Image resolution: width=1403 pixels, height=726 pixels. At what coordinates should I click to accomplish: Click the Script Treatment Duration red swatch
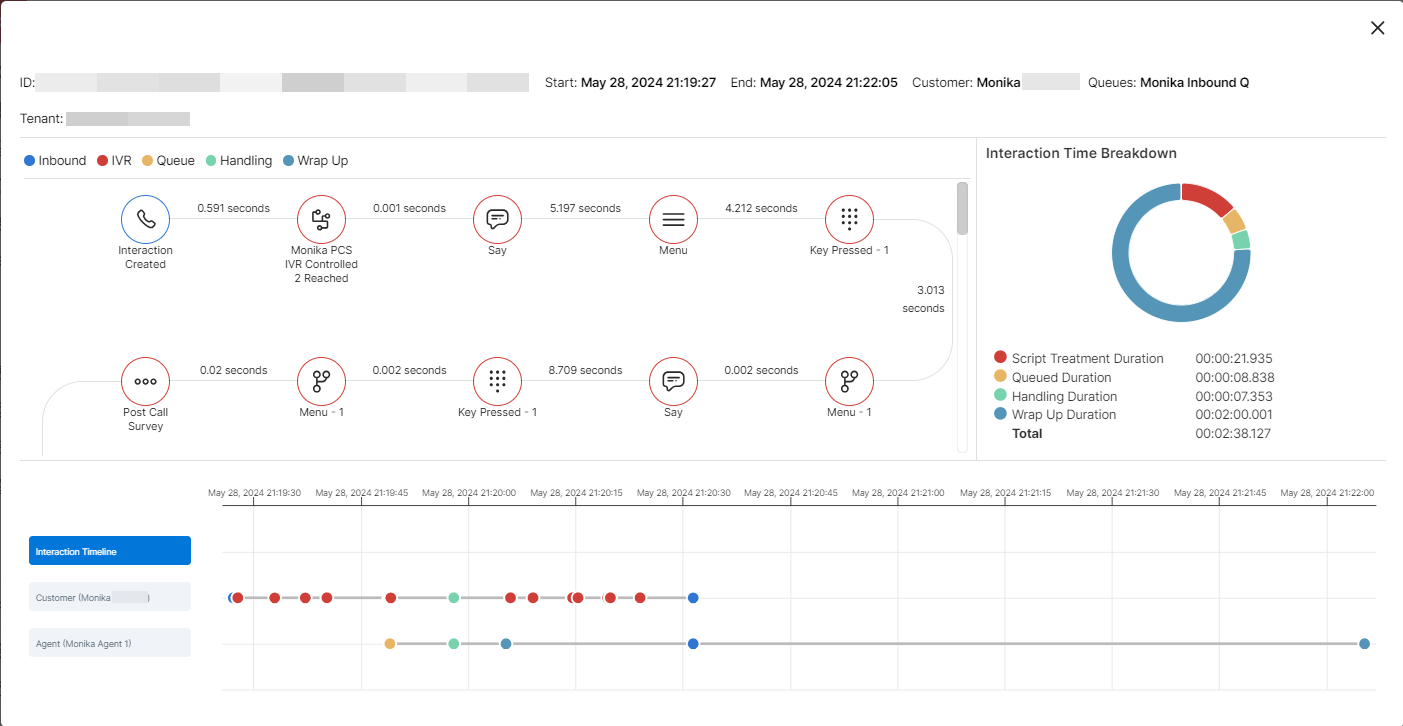1000,357
